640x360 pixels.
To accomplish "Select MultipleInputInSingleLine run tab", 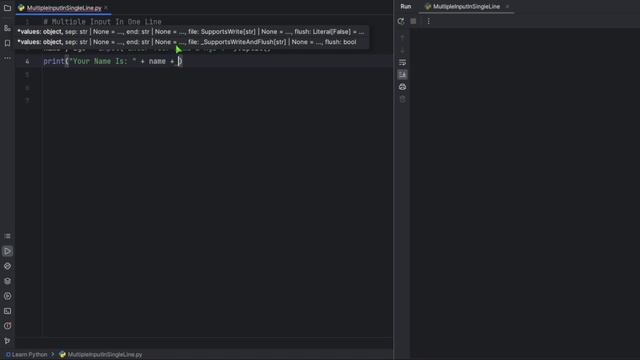I will (x=466, y=7).
